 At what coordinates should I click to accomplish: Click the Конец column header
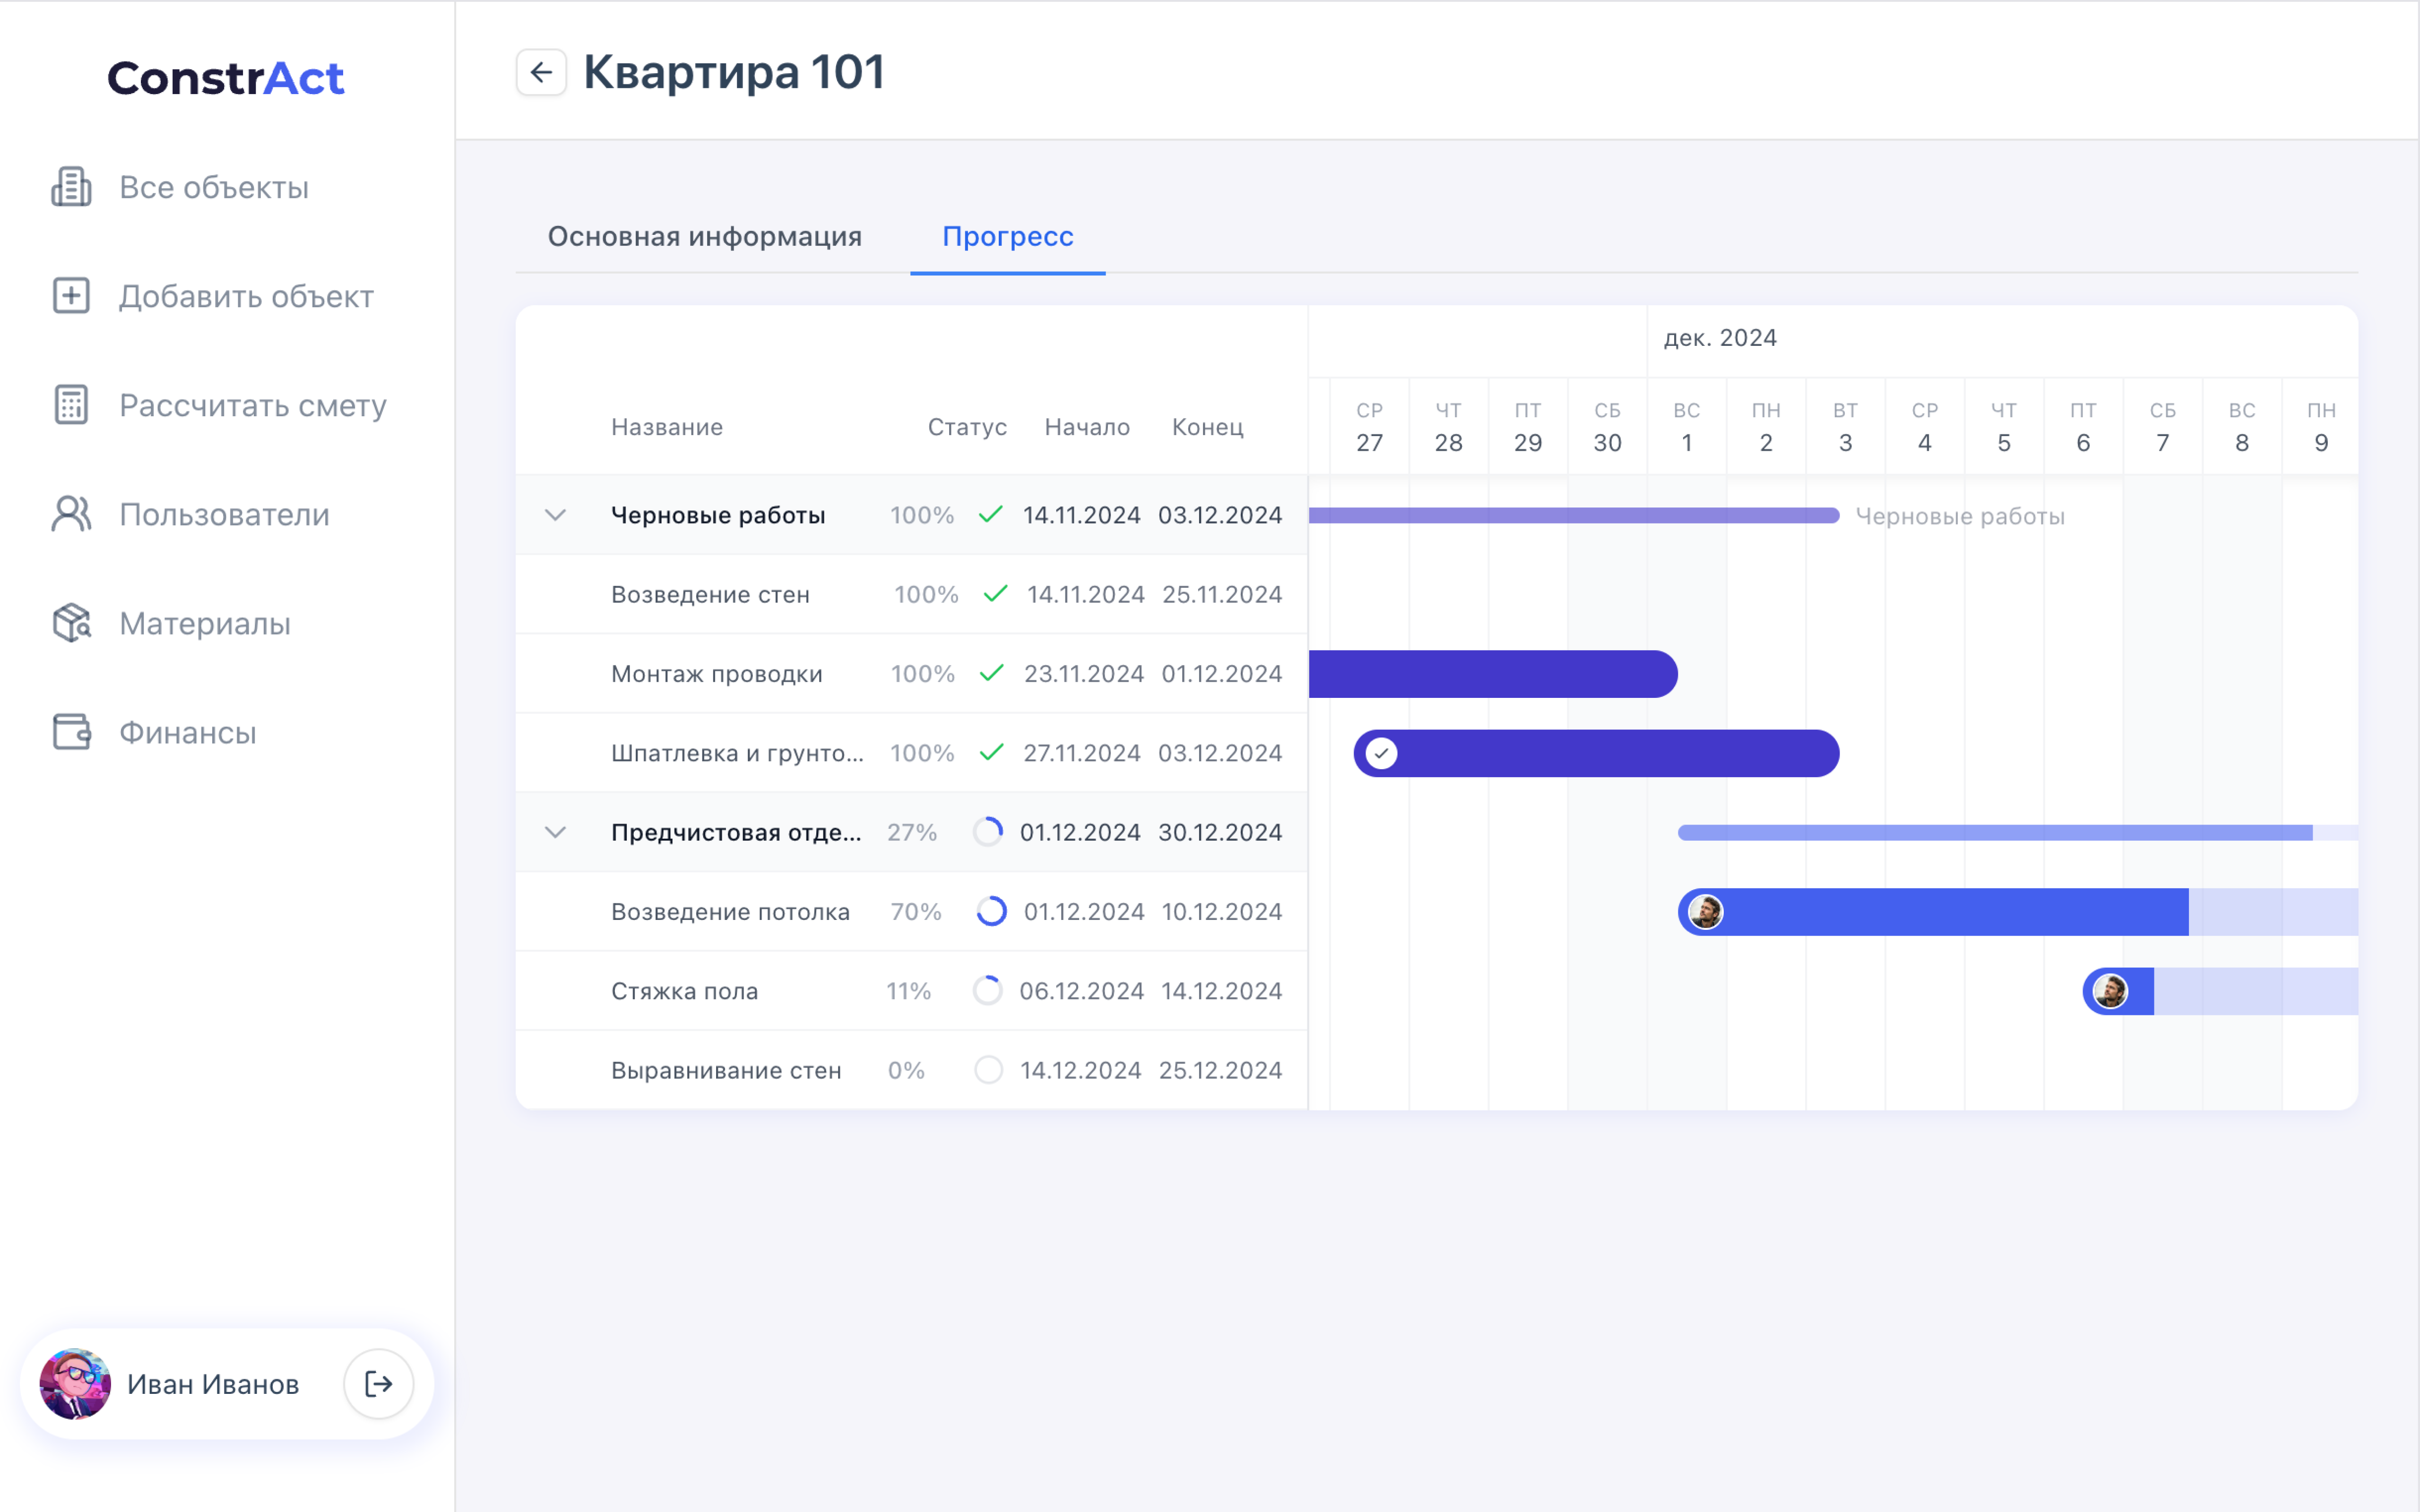tap(1208, 427)
